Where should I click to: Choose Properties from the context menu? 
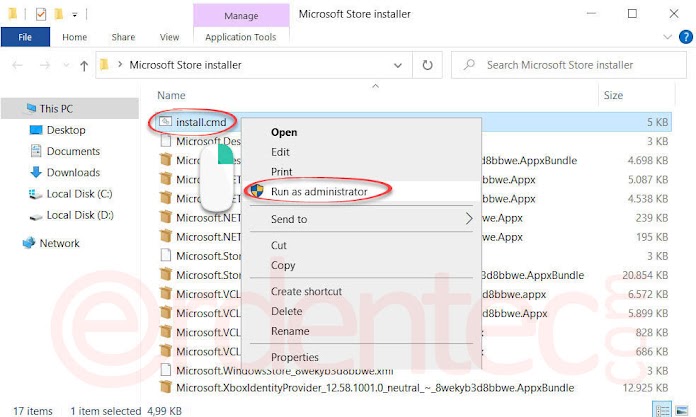[295, 357]
